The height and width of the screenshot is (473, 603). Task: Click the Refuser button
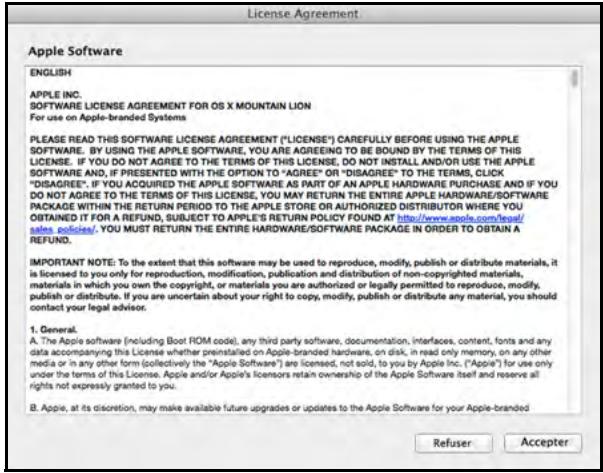[453, 443]
